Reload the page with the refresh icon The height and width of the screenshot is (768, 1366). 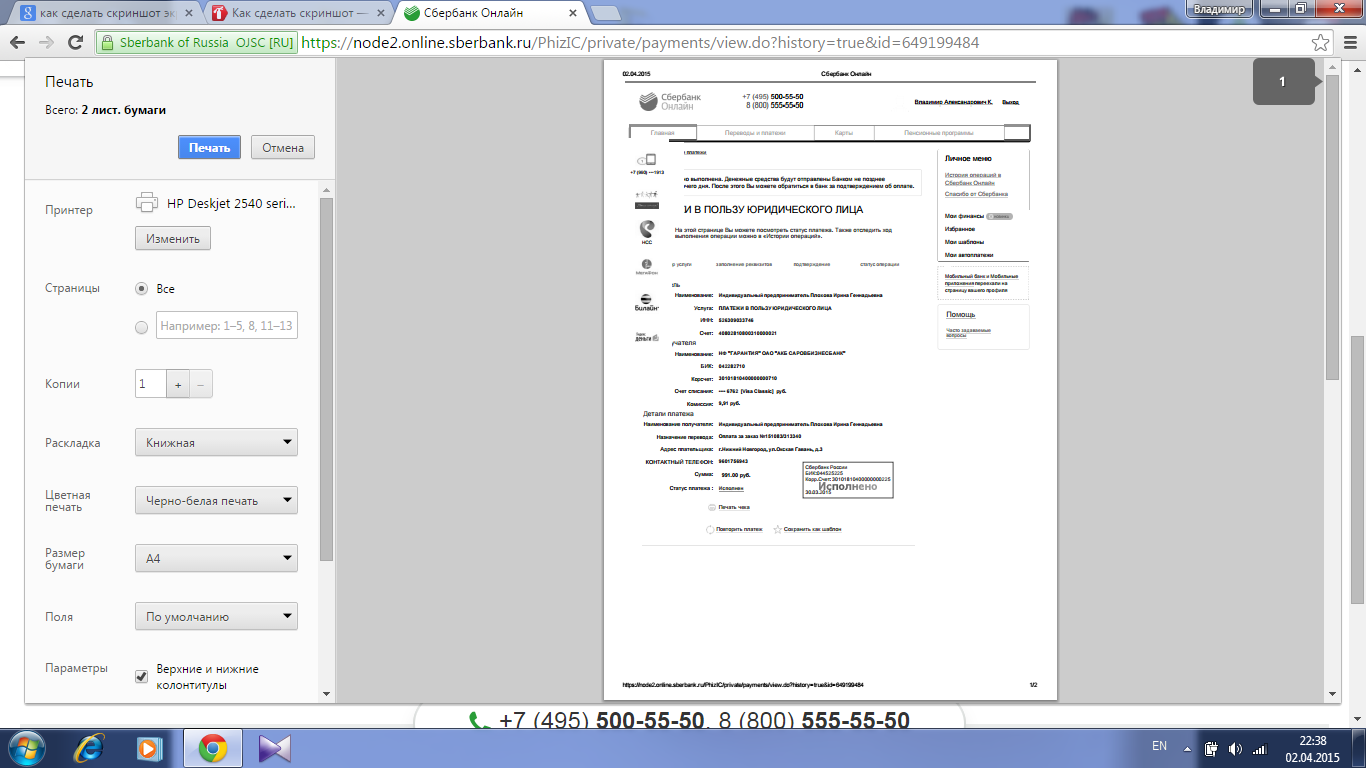pos(75,42)
